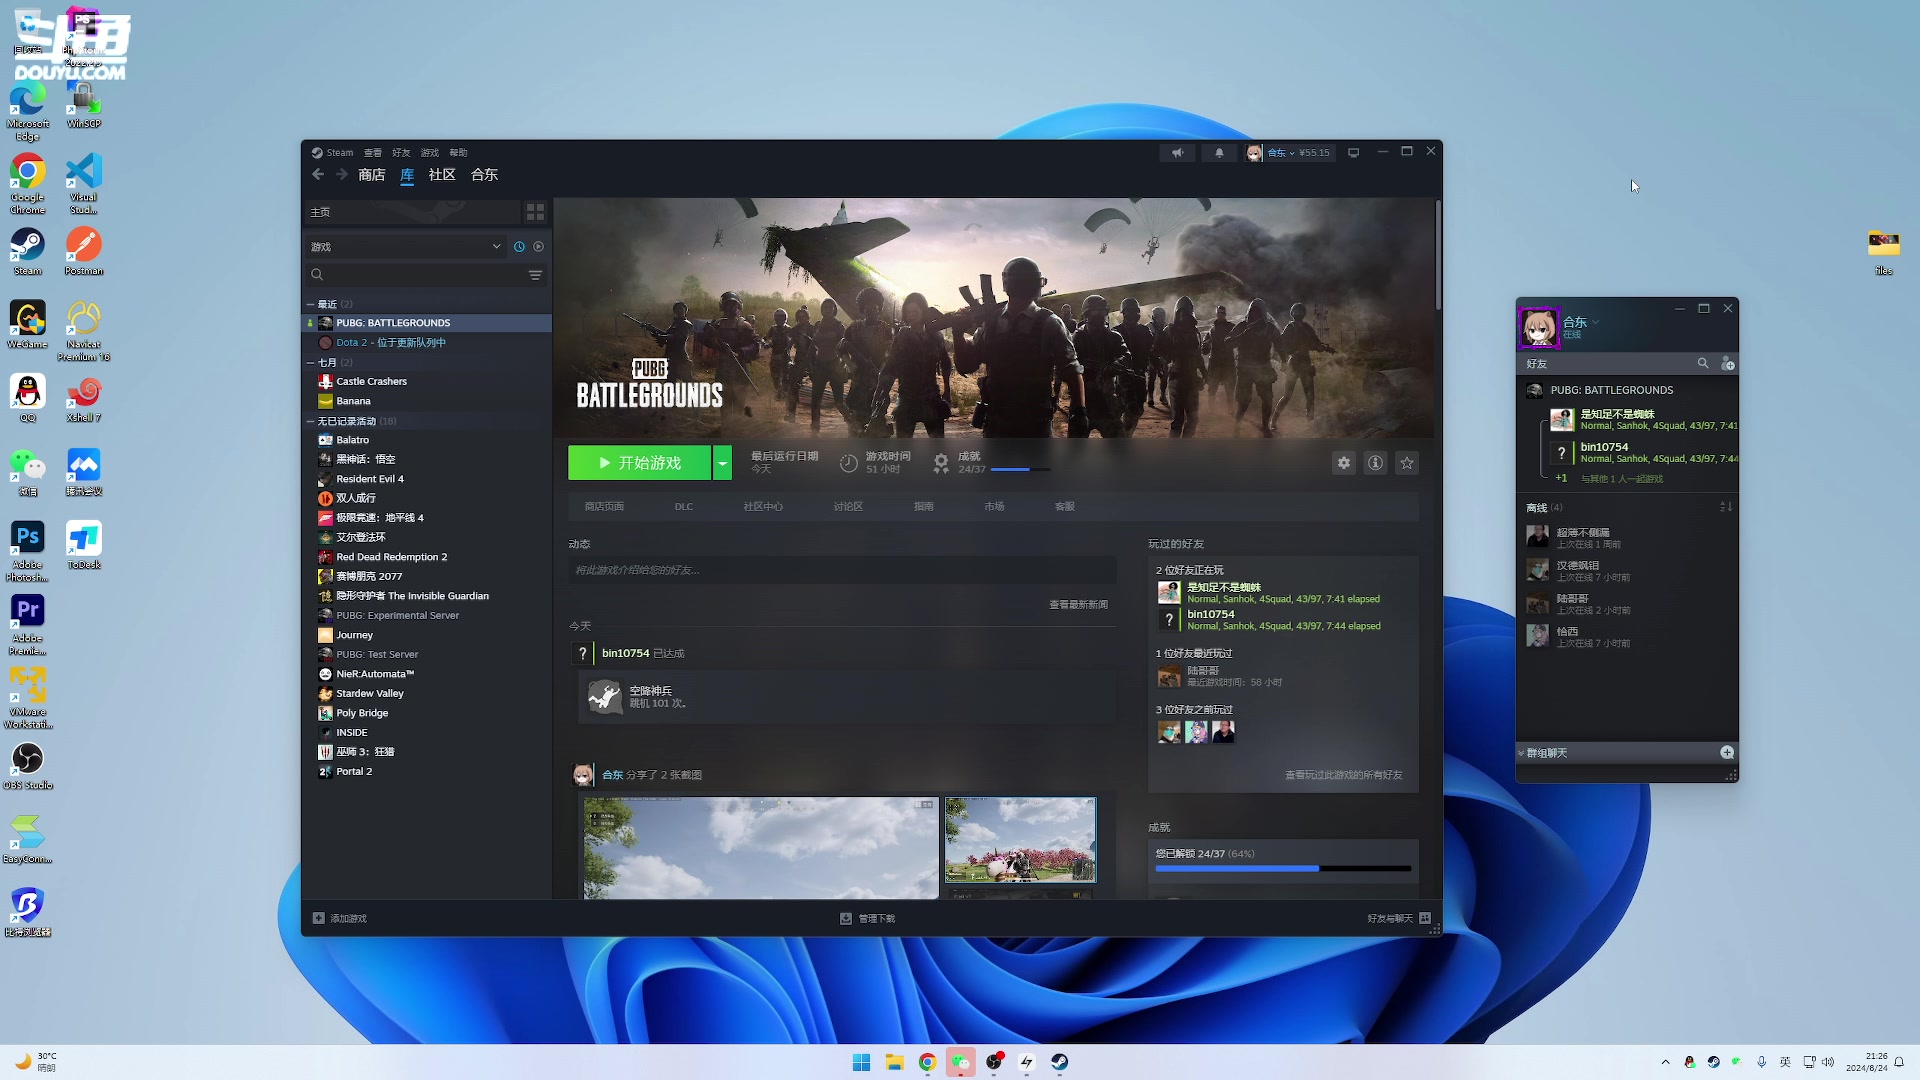Viewport: 1920px width, 1080px height.
Task: Add PUBG to favorites star icon
Action: (x=1408, y=463)
